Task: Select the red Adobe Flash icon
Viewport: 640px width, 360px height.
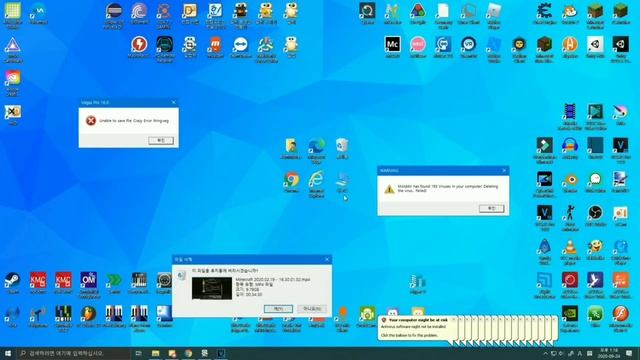Action: (x=620, y=314)
